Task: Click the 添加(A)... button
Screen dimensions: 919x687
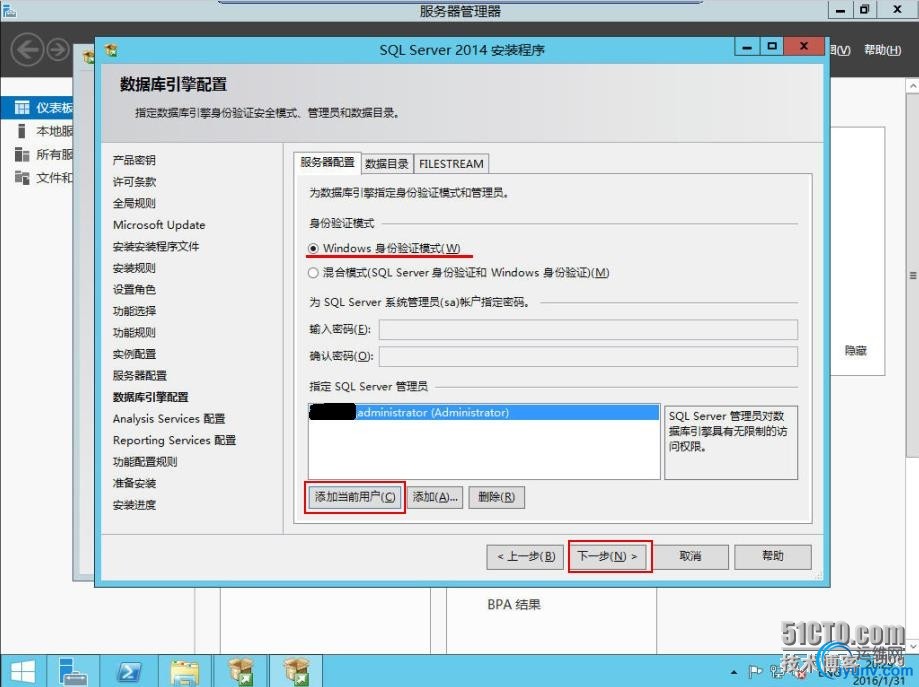Action: [435, 497]
